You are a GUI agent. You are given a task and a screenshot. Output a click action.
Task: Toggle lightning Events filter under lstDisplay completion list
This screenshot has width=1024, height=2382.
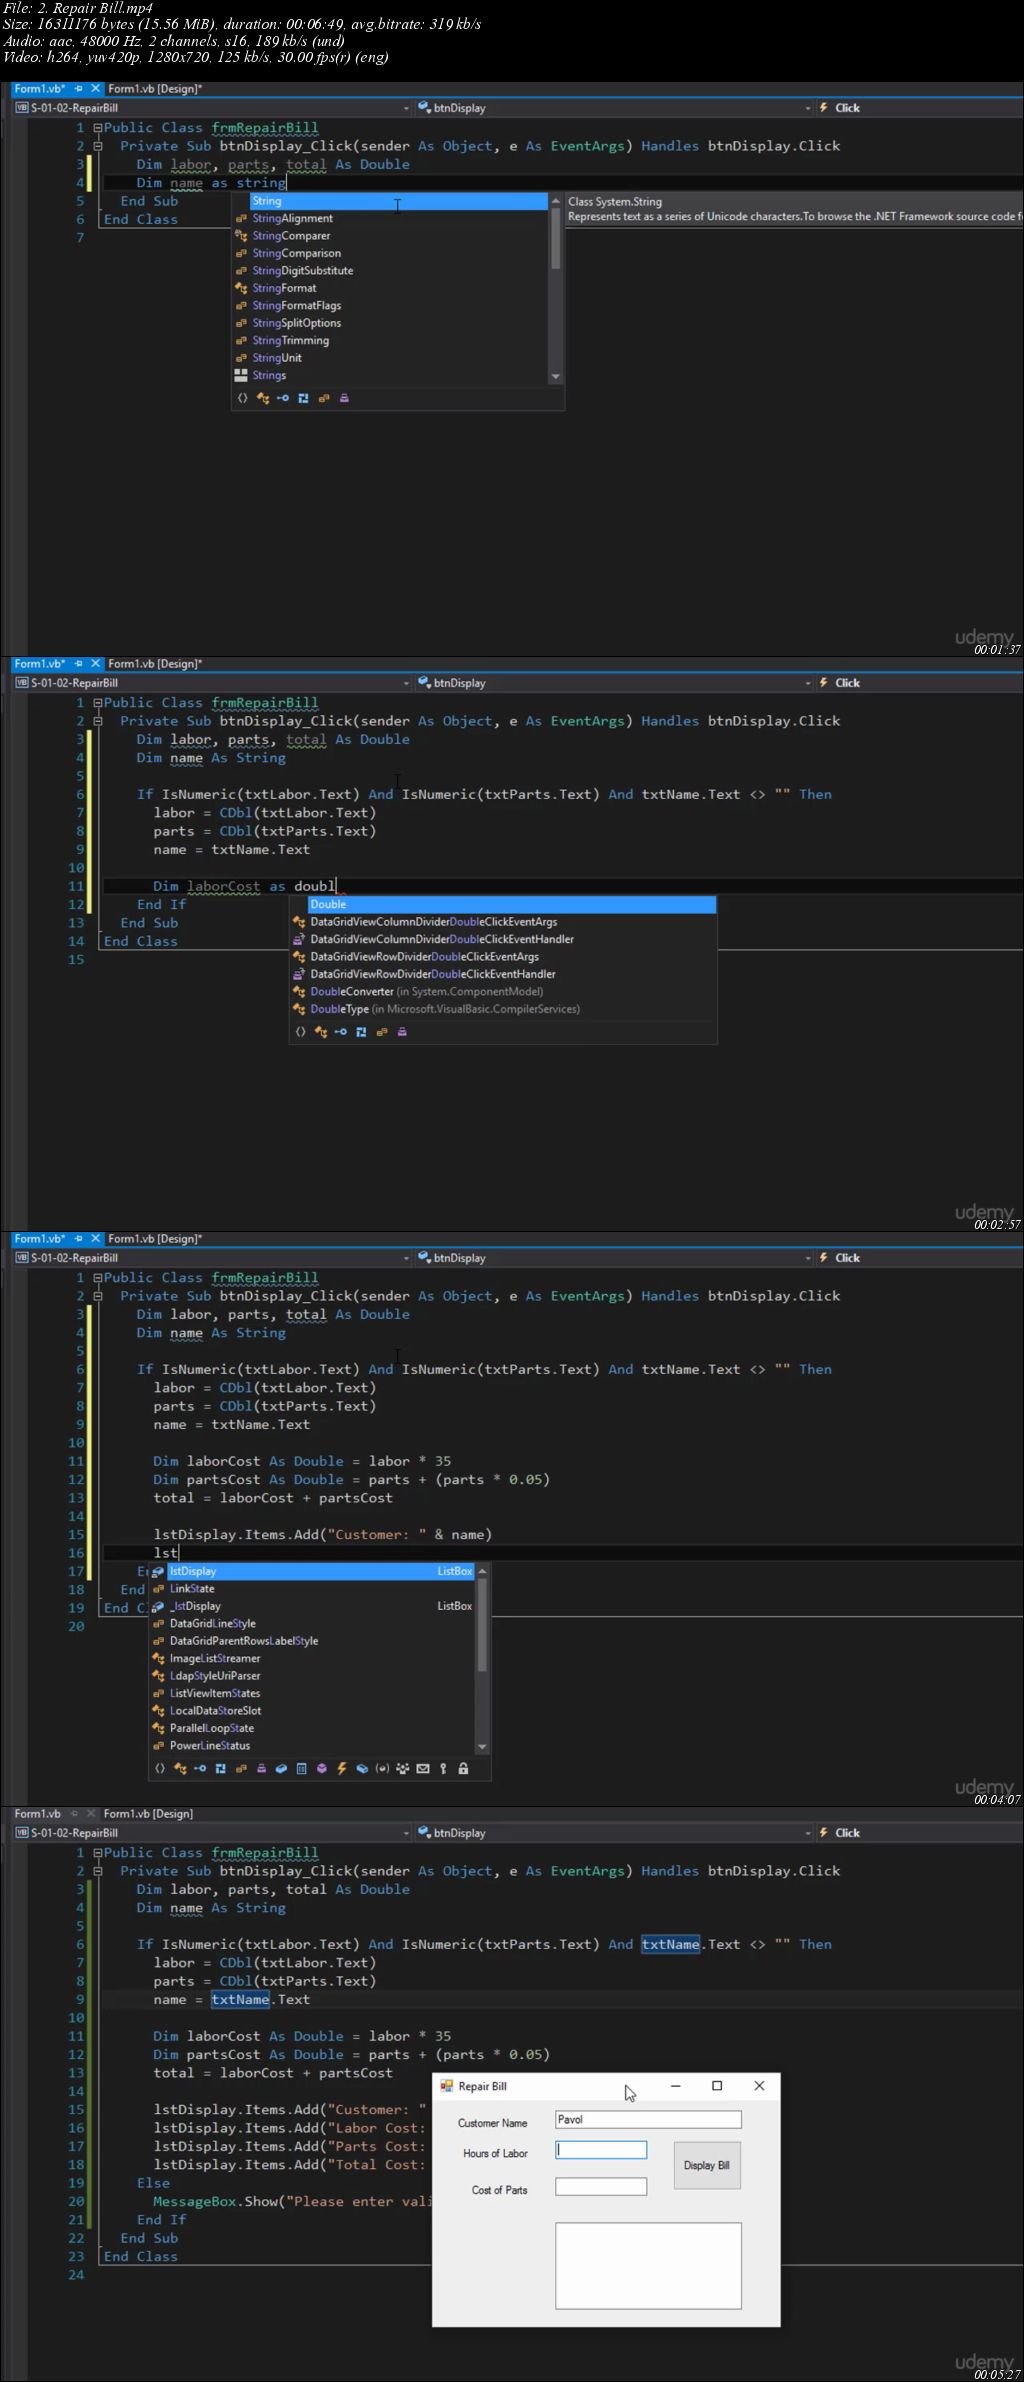pyautogui.click(x=342, y=1768)
